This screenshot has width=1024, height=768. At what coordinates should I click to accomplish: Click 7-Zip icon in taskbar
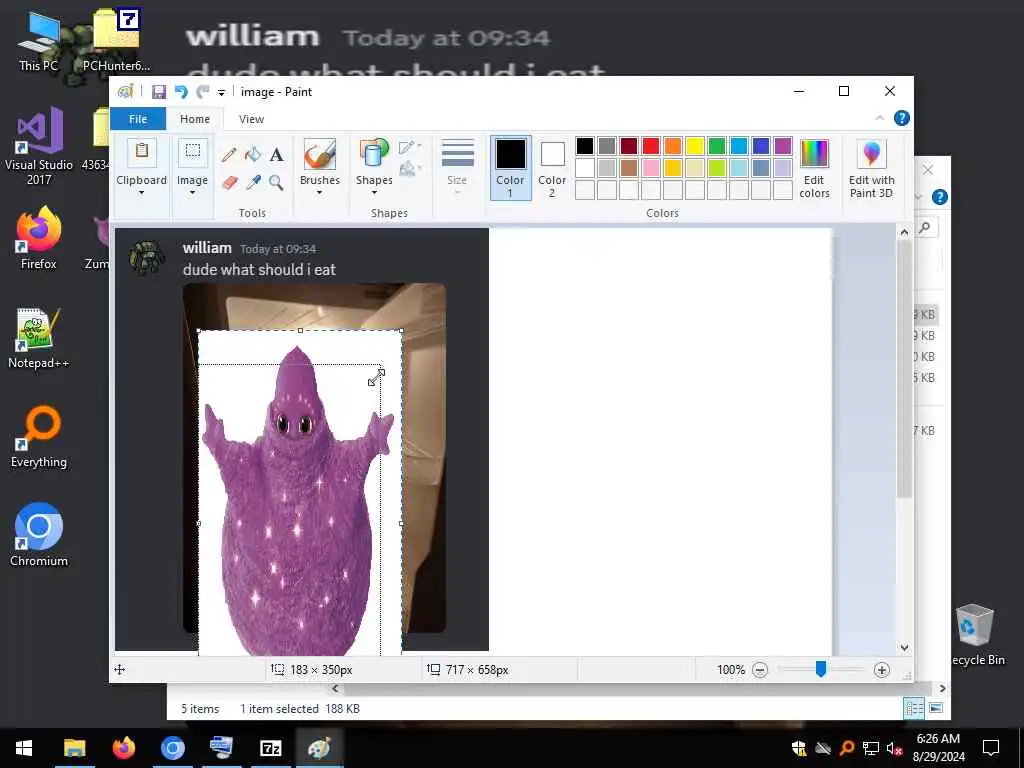[x=270, y=748]
